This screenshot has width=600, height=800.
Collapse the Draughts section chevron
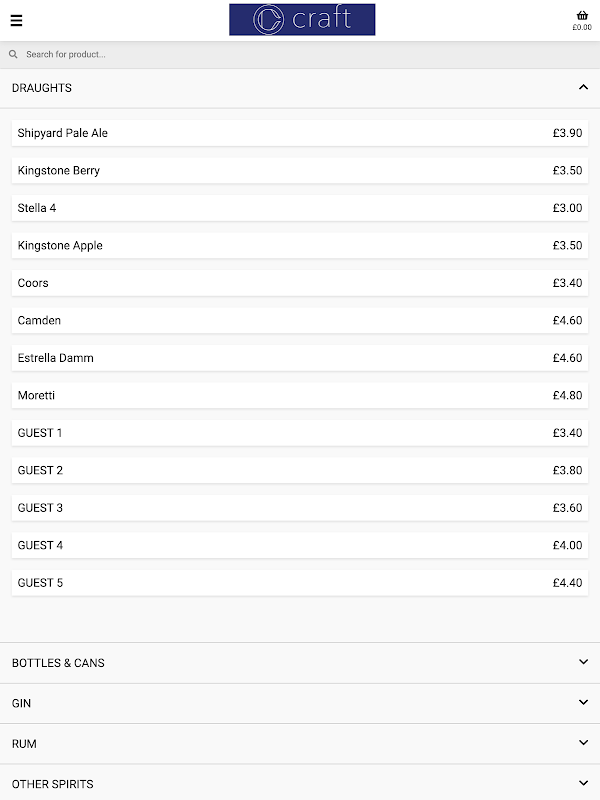[583, 87]
